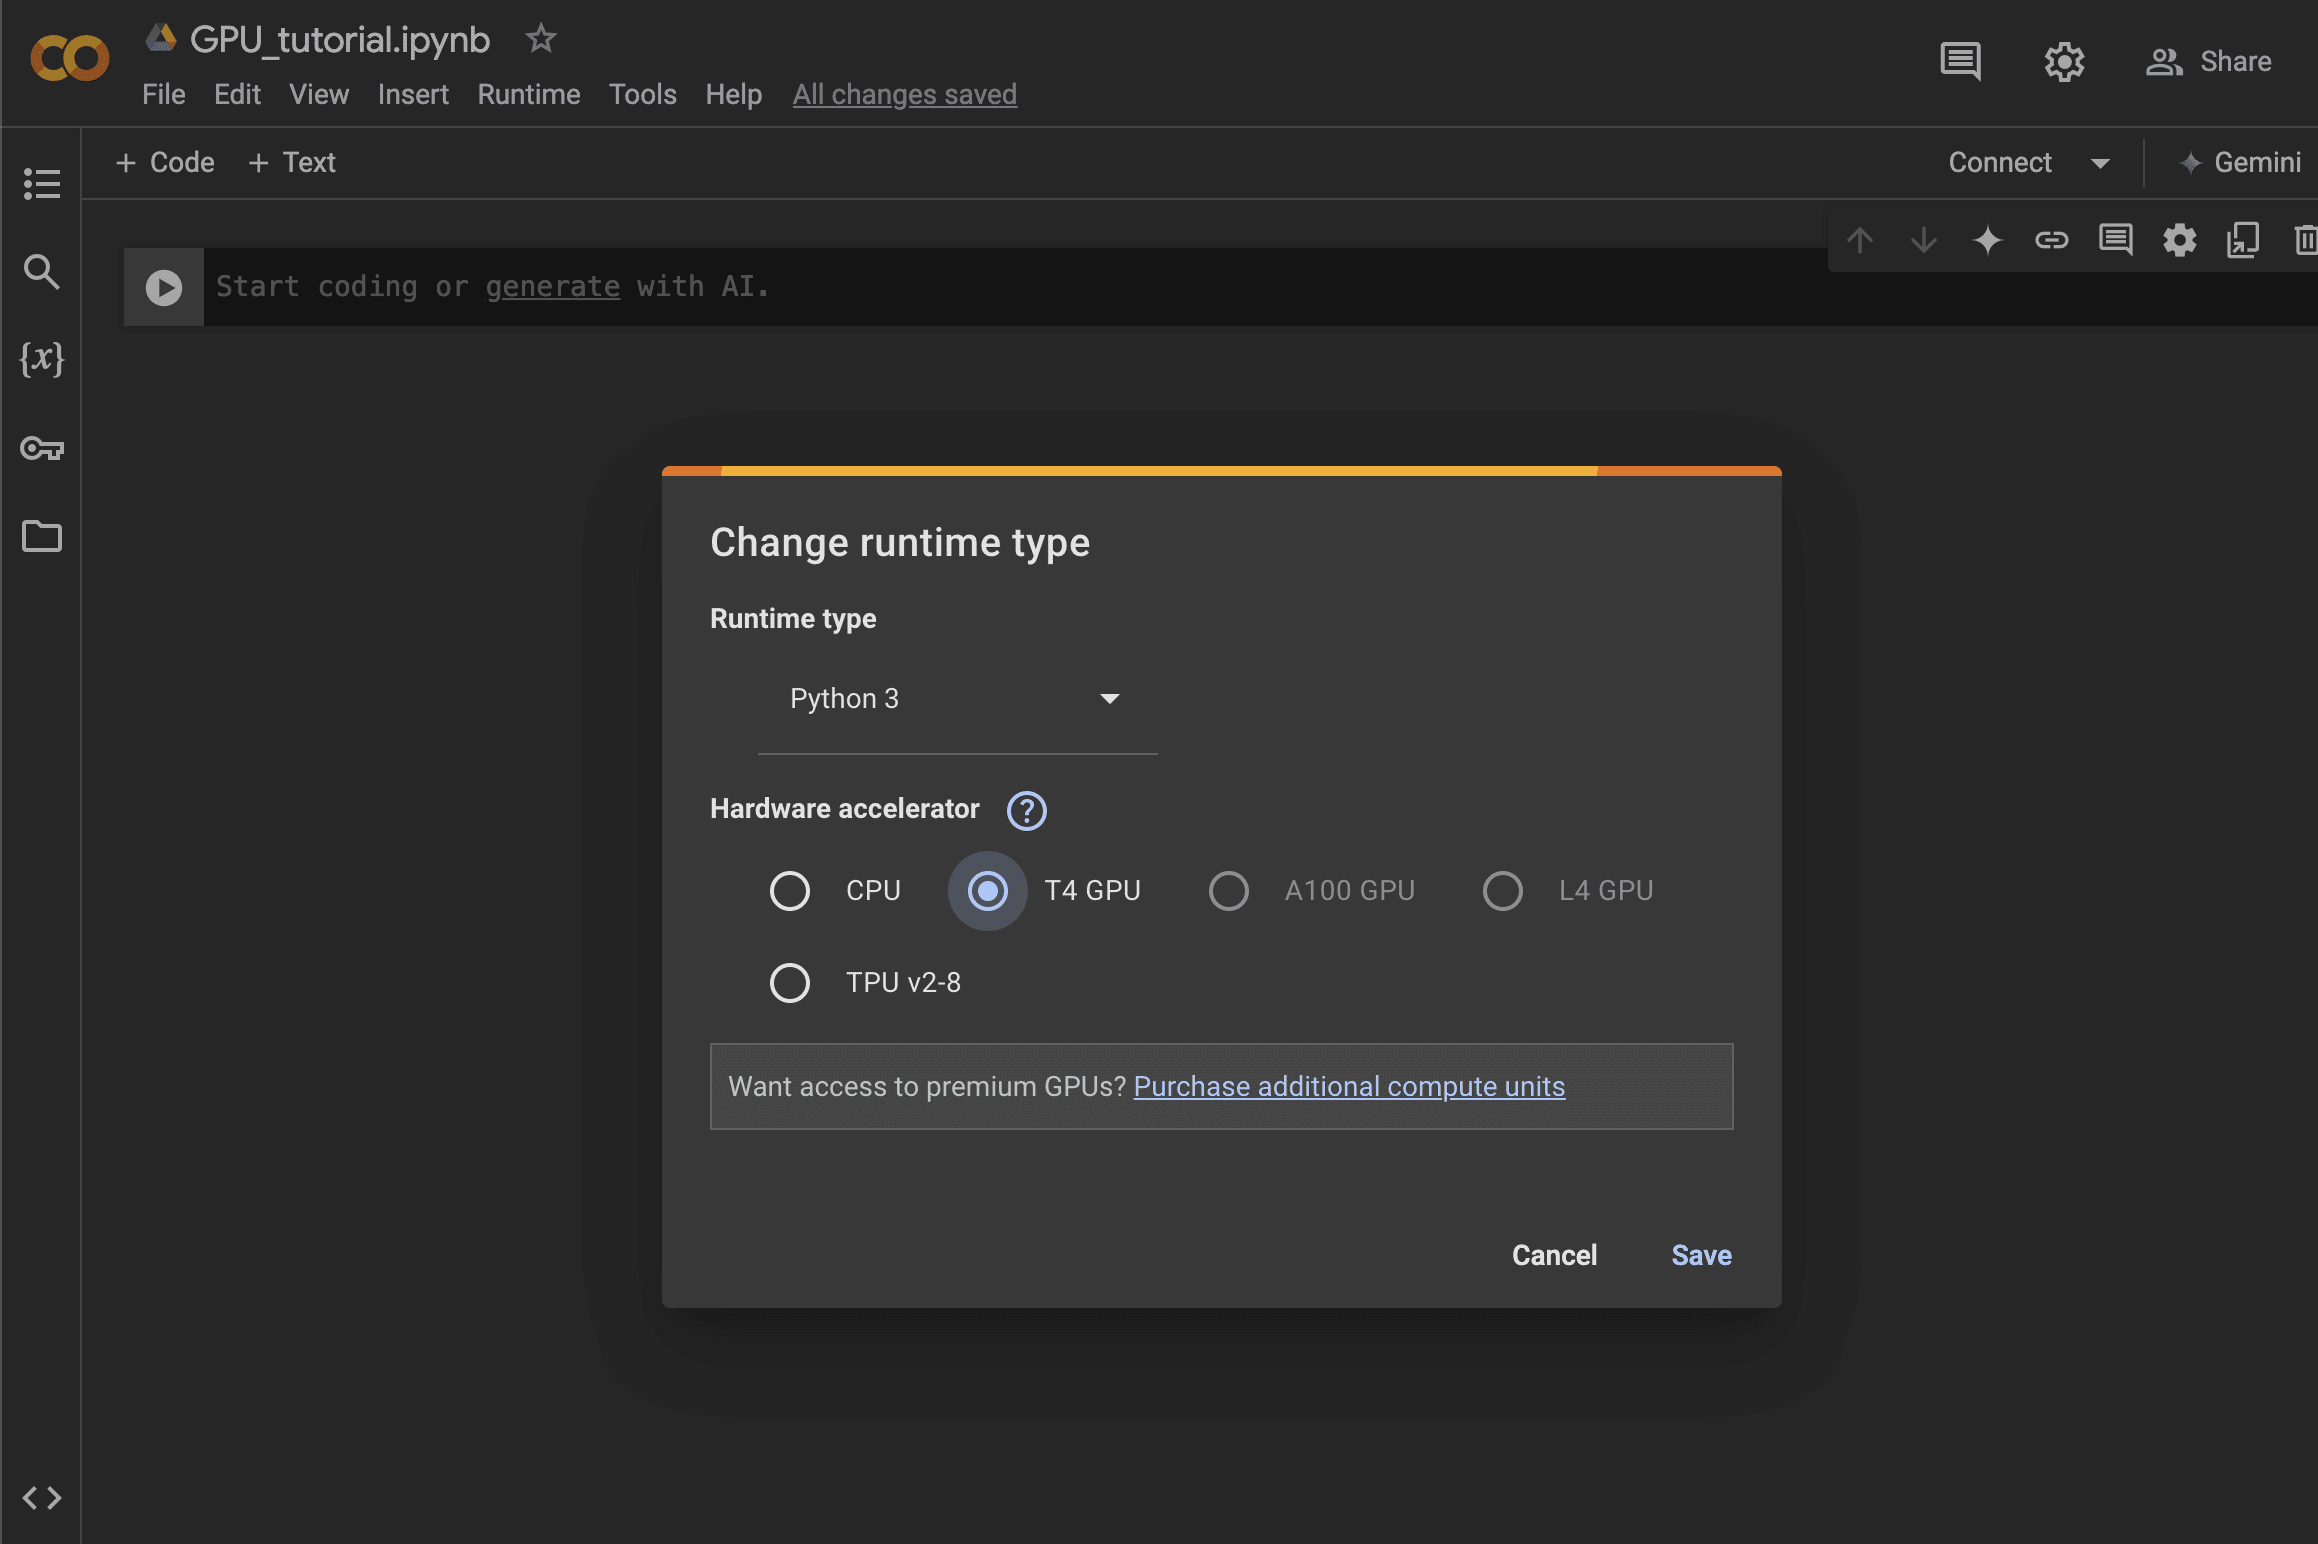
Task: Open the table of contents sidebar
Action: [42, 183]
